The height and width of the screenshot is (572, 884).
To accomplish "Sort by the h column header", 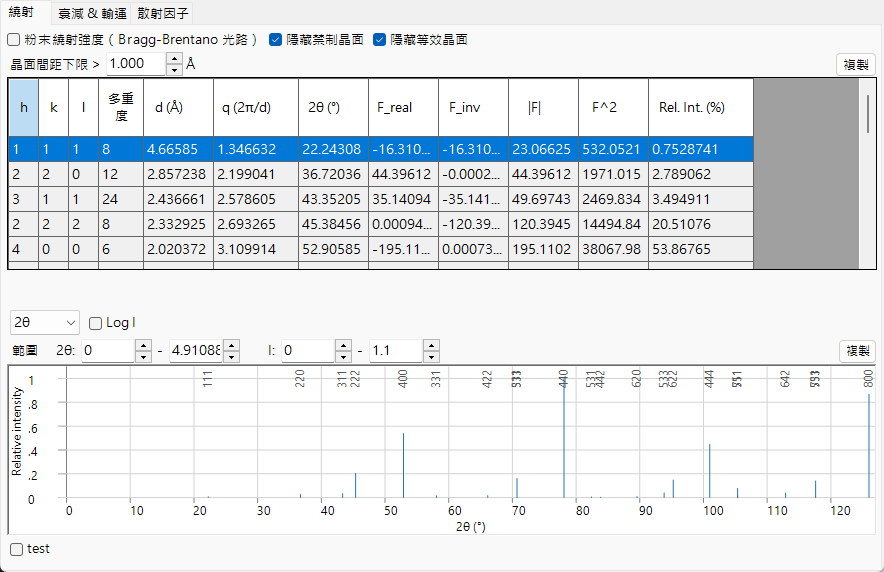I will pos(24,107).
